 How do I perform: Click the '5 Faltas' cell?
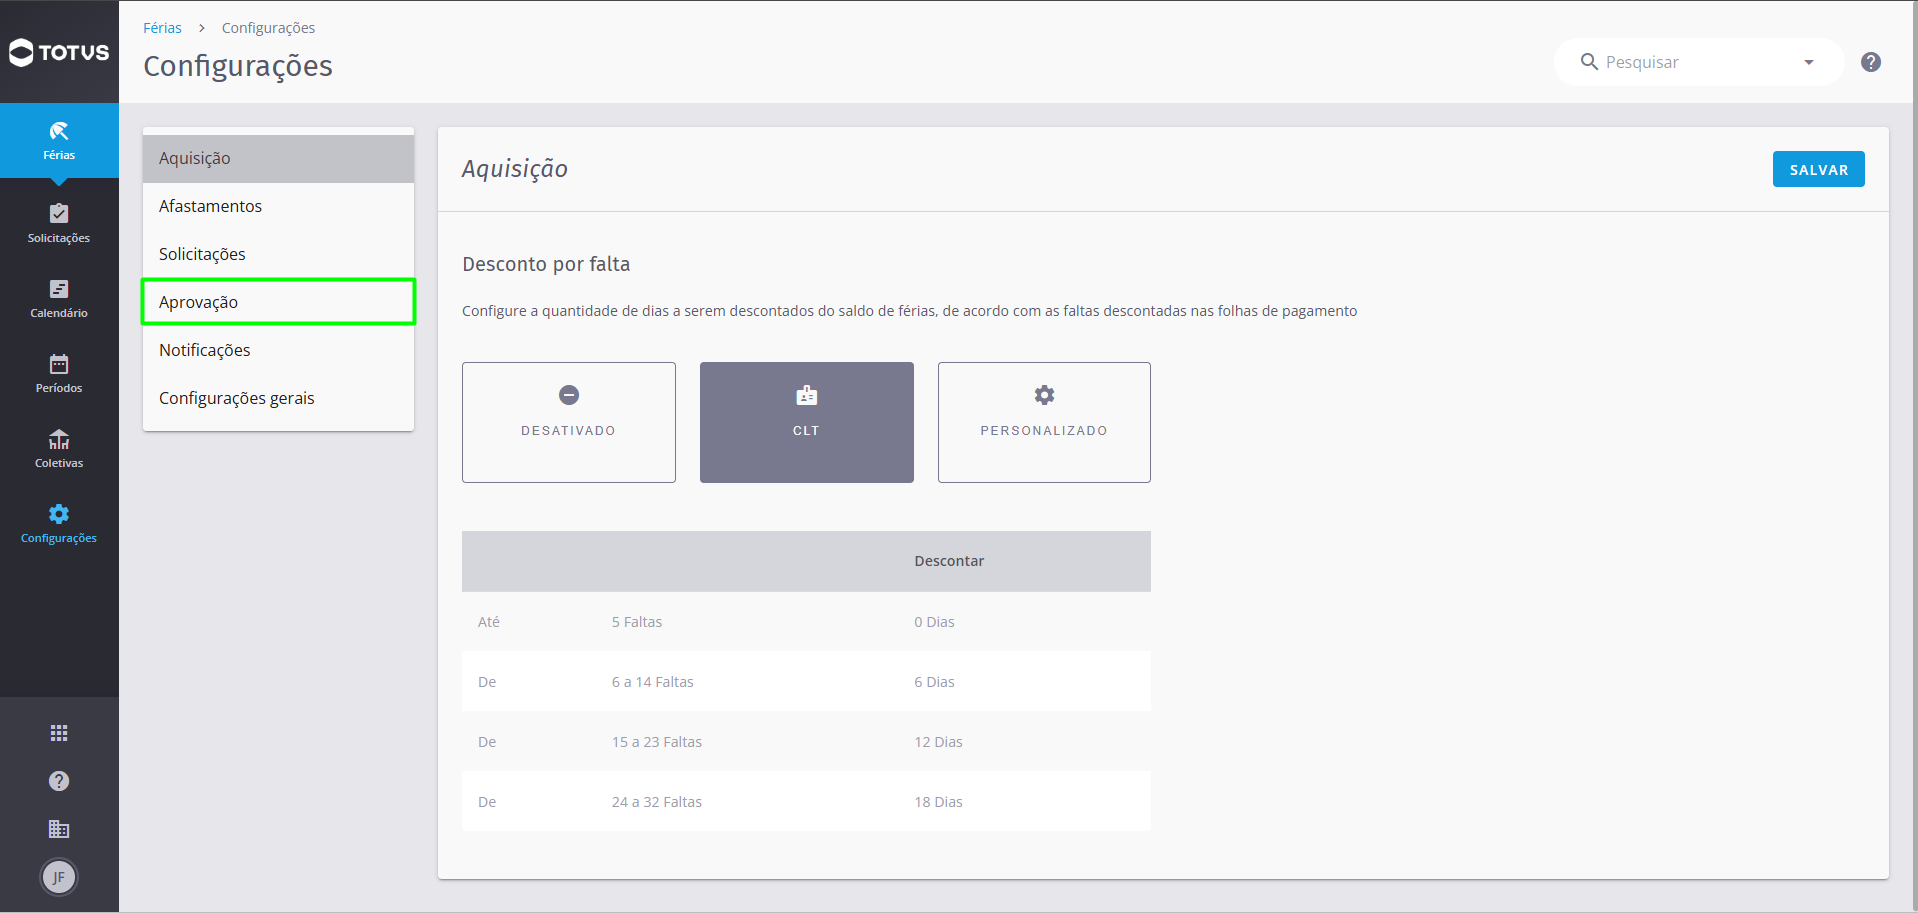(637, 622)
